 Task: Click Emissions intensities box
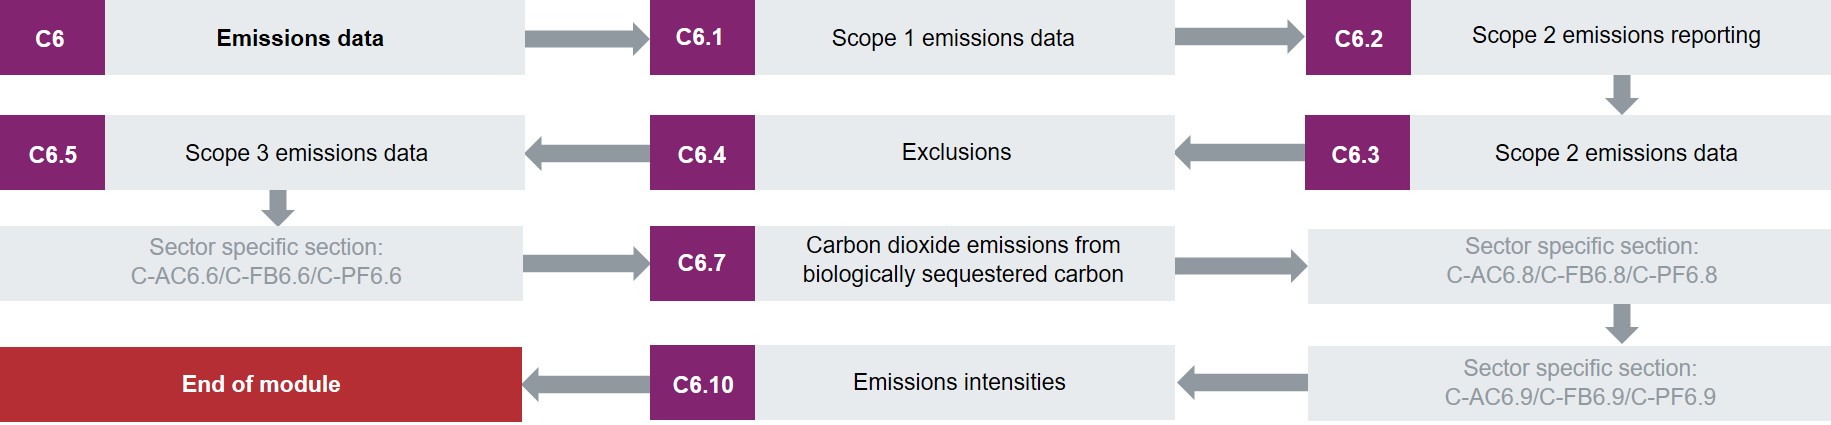coord(965,383)
